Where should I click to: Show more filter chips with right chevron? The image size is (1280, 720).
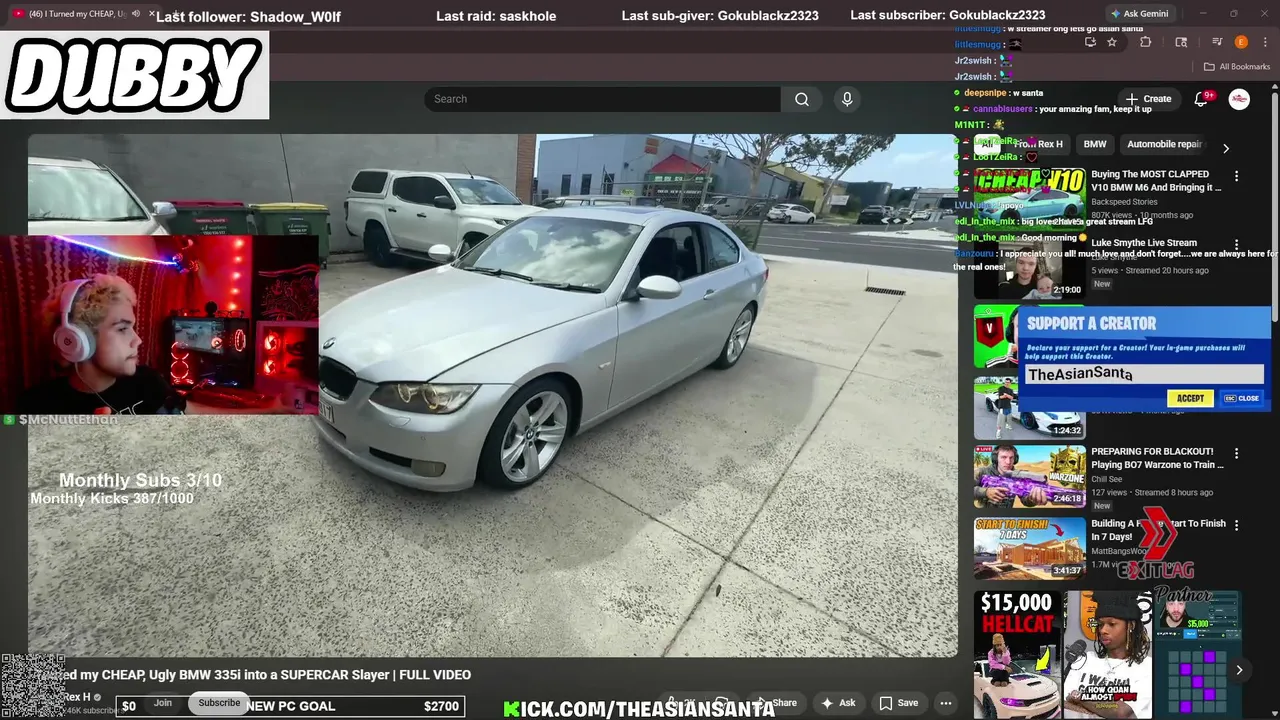tap(1226, 148)
